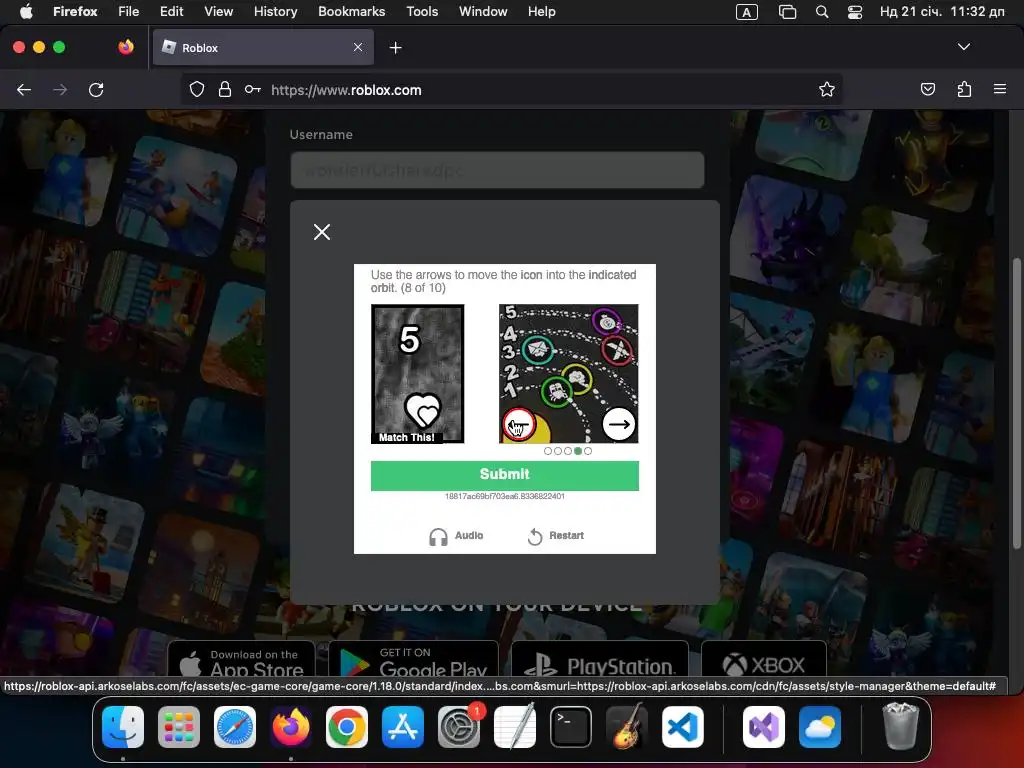The height and width of the screenshot is (768, 1024).
Task: Launch Google Chrome from the Dock
Action: tap(347, 727)
